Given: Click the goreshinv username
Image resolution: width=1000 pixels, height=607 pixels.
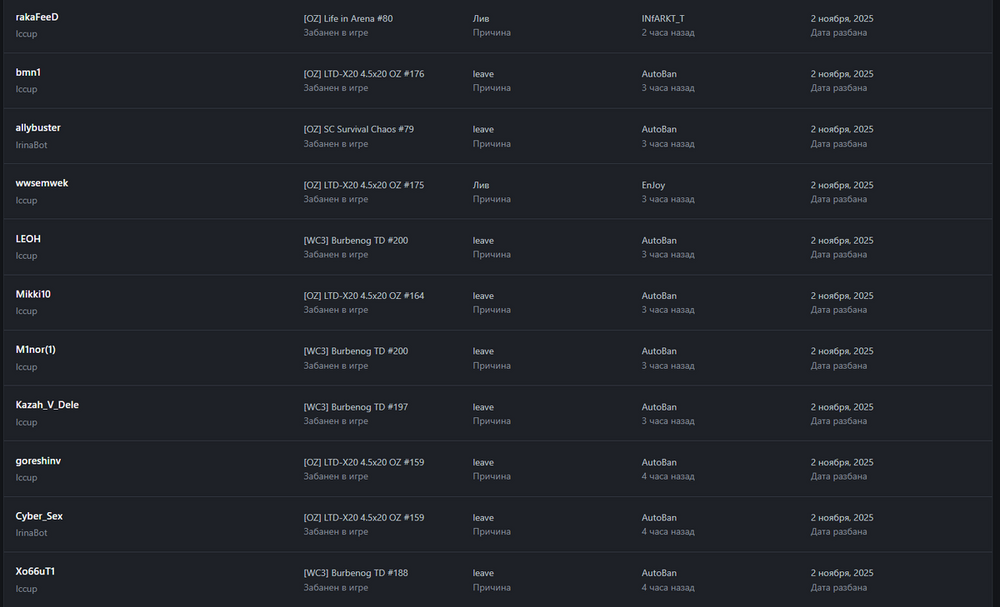Looking at the screenshot, I should [x=38, y=461].
